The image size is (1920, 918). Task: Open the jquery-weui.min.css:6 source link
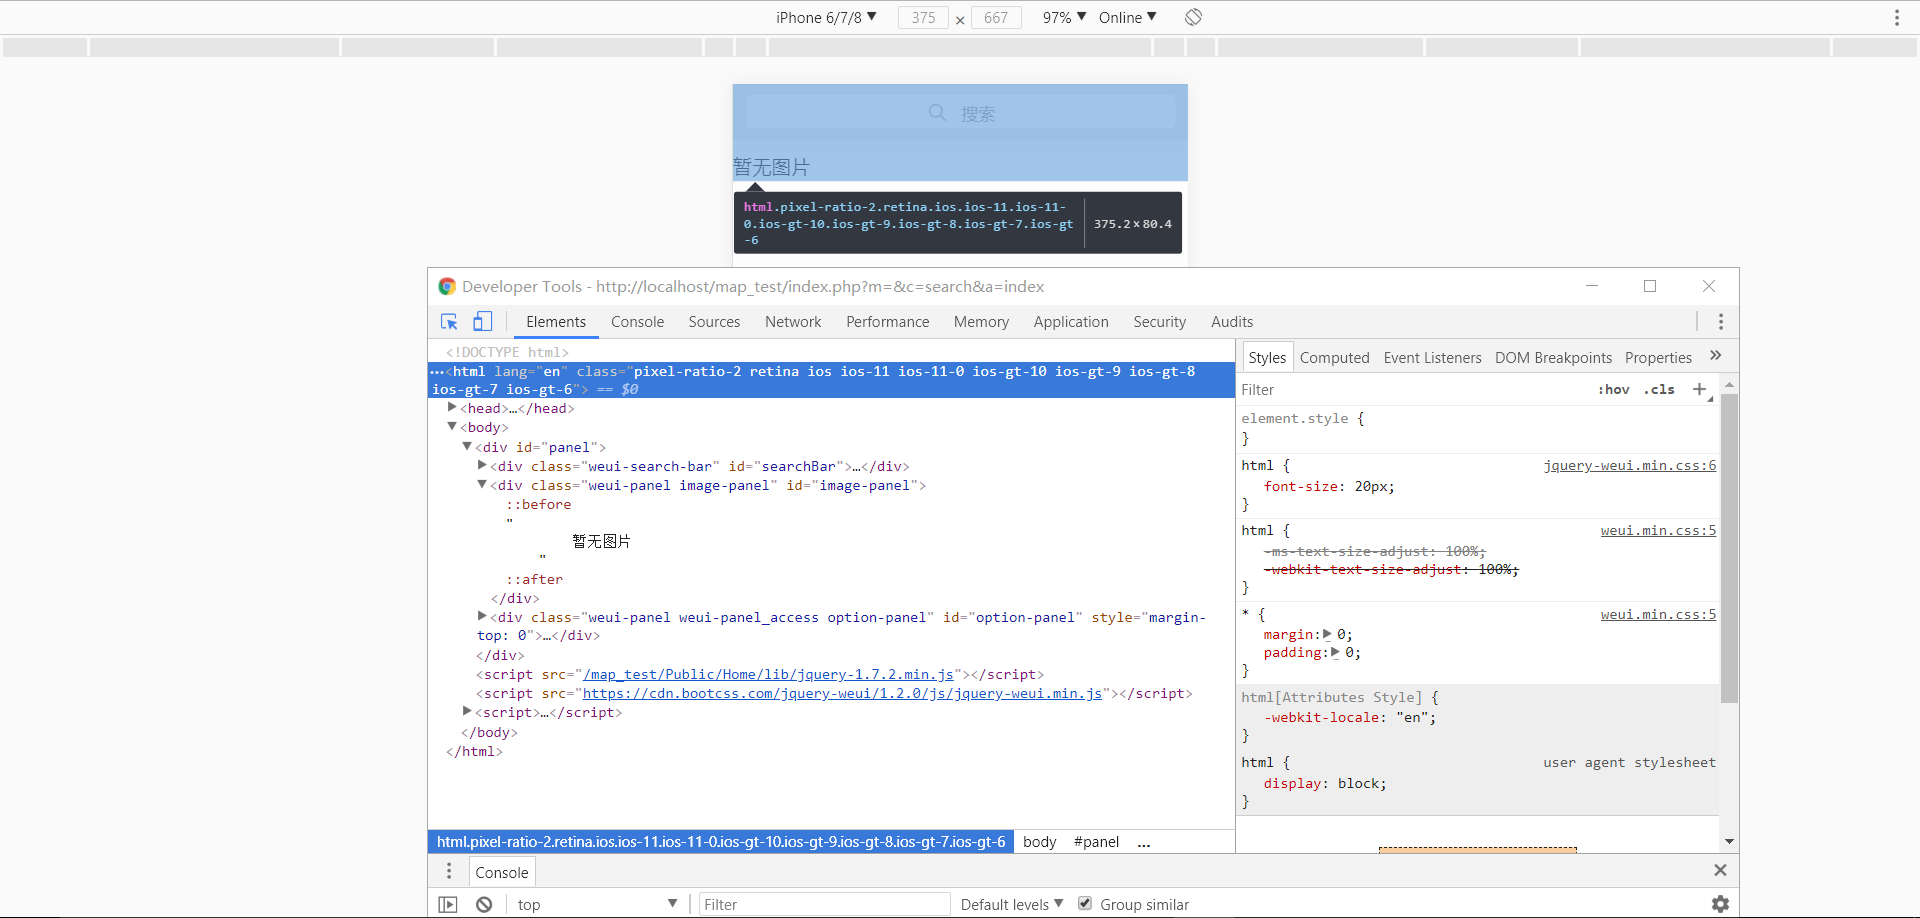click(1629, 465)
